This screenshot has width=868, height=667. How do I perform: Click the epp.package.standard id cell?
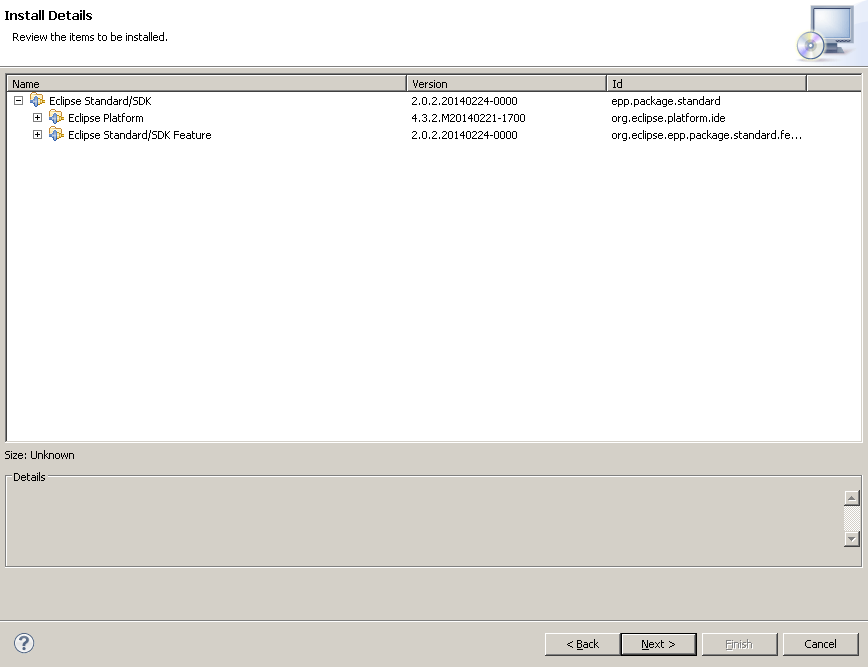[x=666, y=101]
